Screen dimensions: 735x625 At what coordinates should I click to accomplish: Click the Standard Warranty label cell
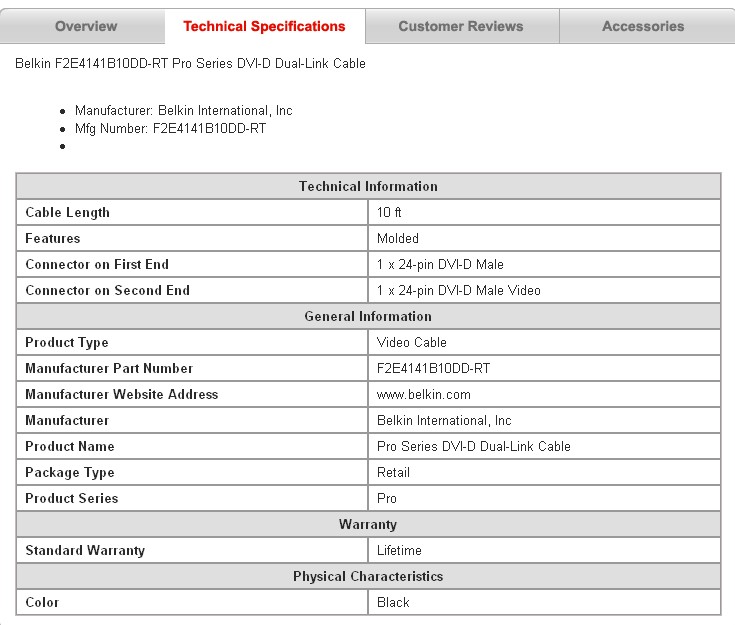click(x=192, y=550)
